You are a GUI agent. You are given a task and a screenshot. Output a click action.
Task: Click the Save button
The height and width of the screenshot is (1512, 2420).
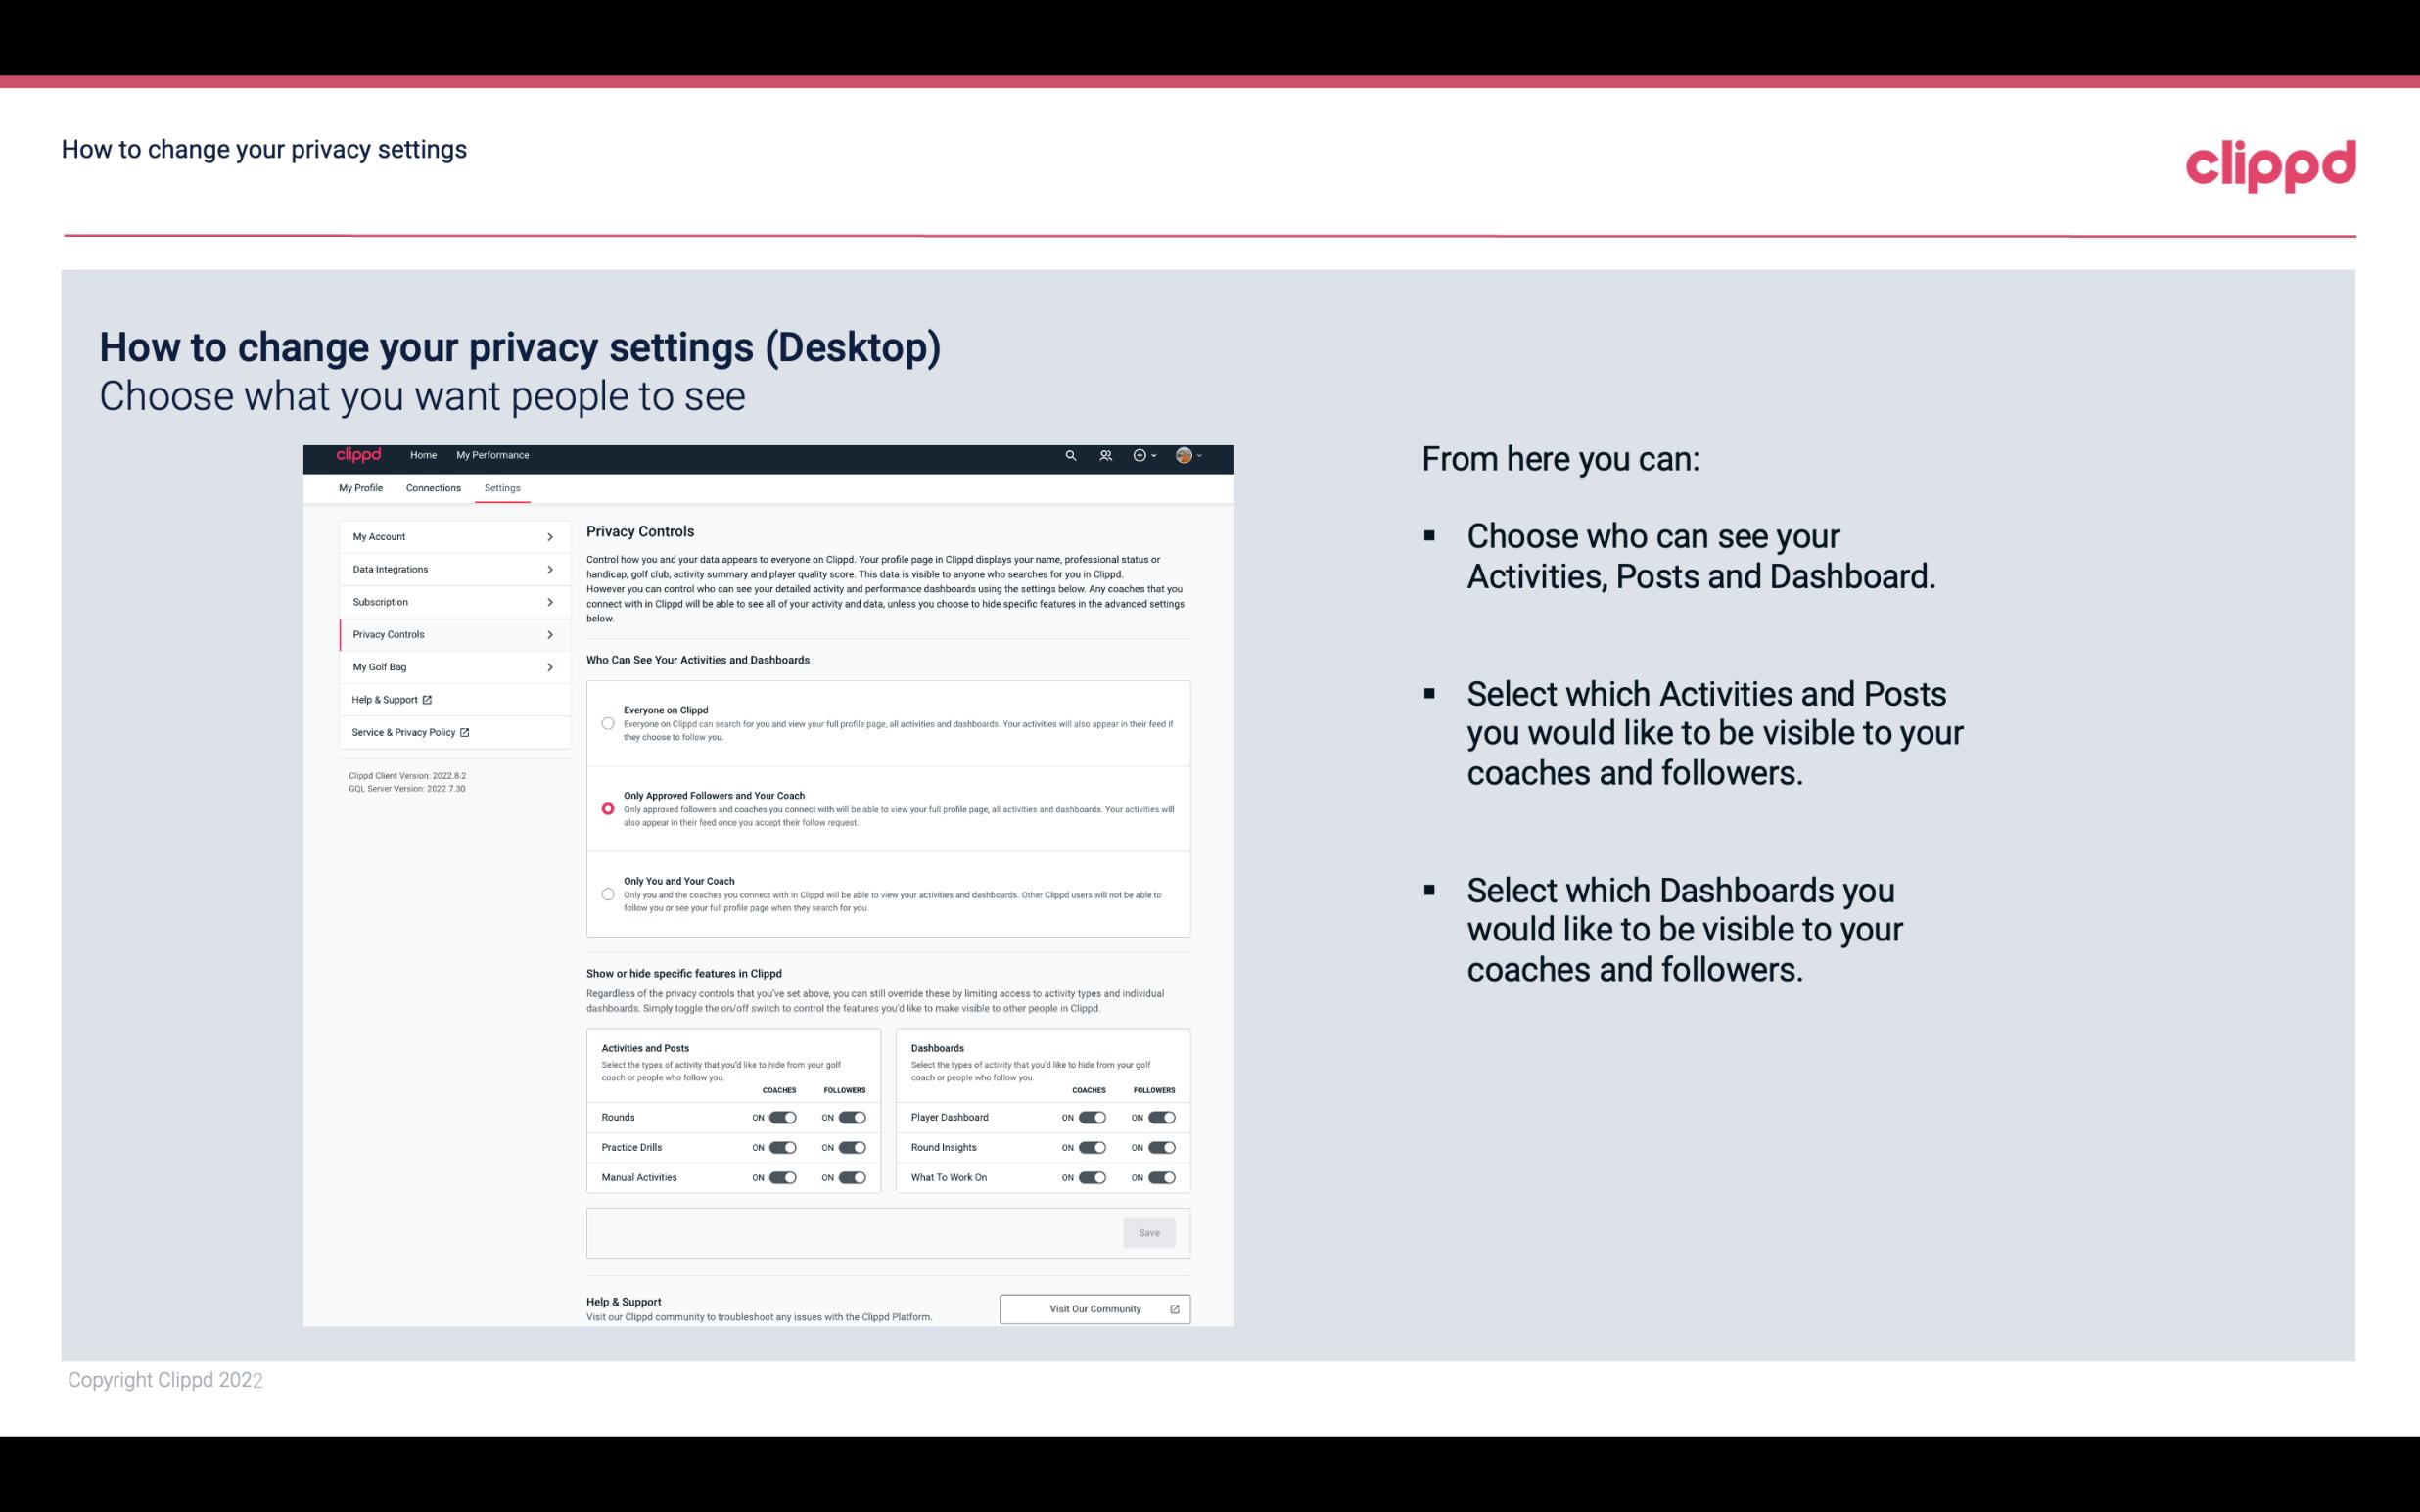tap(1150, 1231)
